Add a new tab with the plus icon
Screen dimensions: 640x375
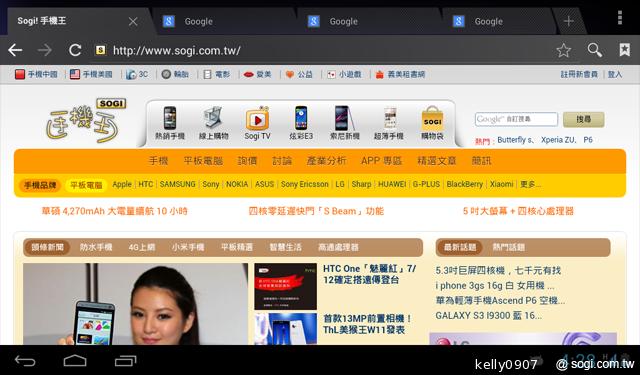(x=569, y=21)
